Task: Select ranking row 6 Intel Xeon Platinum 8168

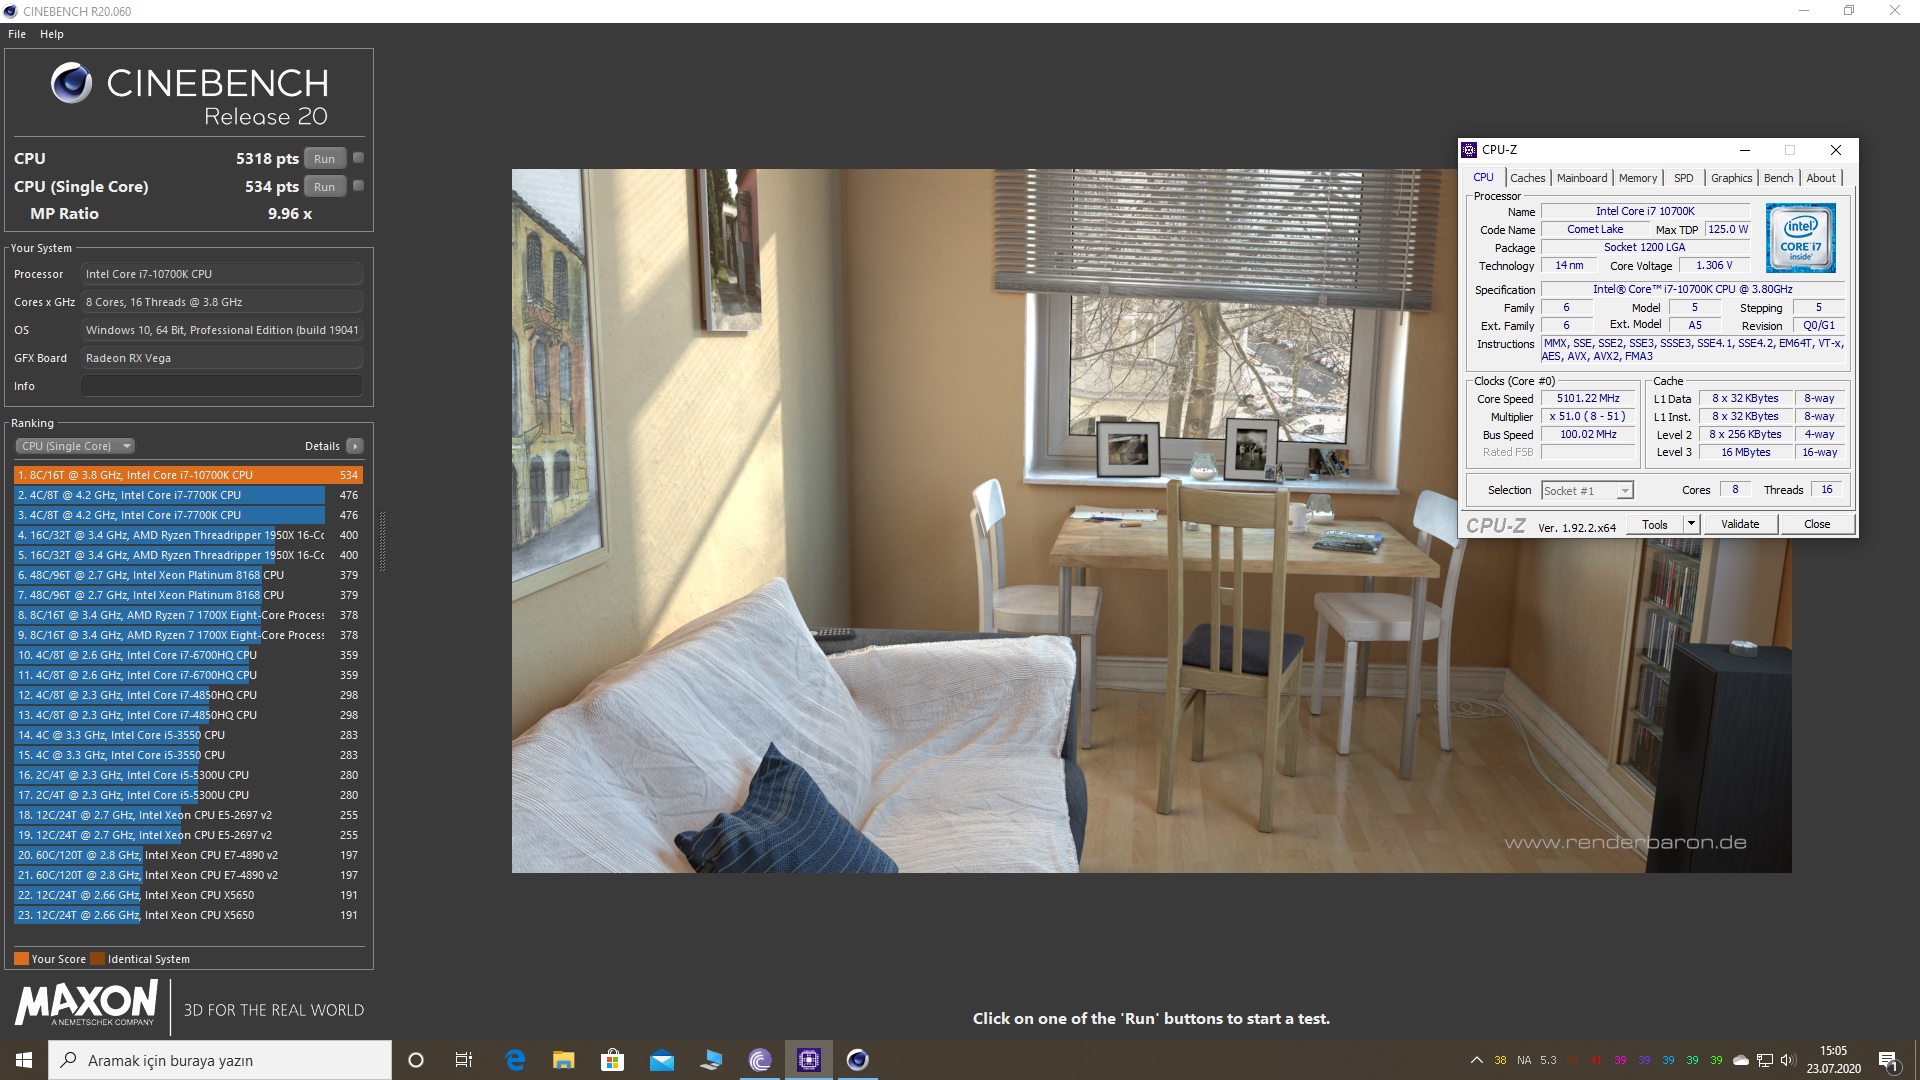Action: click(188, 575)
